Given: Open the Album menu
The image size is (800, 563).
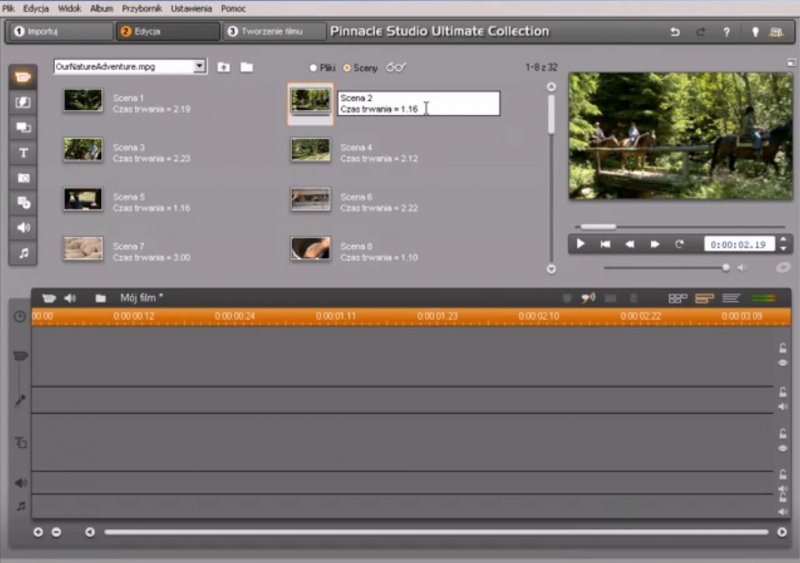Looking at the screenshot, I should [102, 9].
